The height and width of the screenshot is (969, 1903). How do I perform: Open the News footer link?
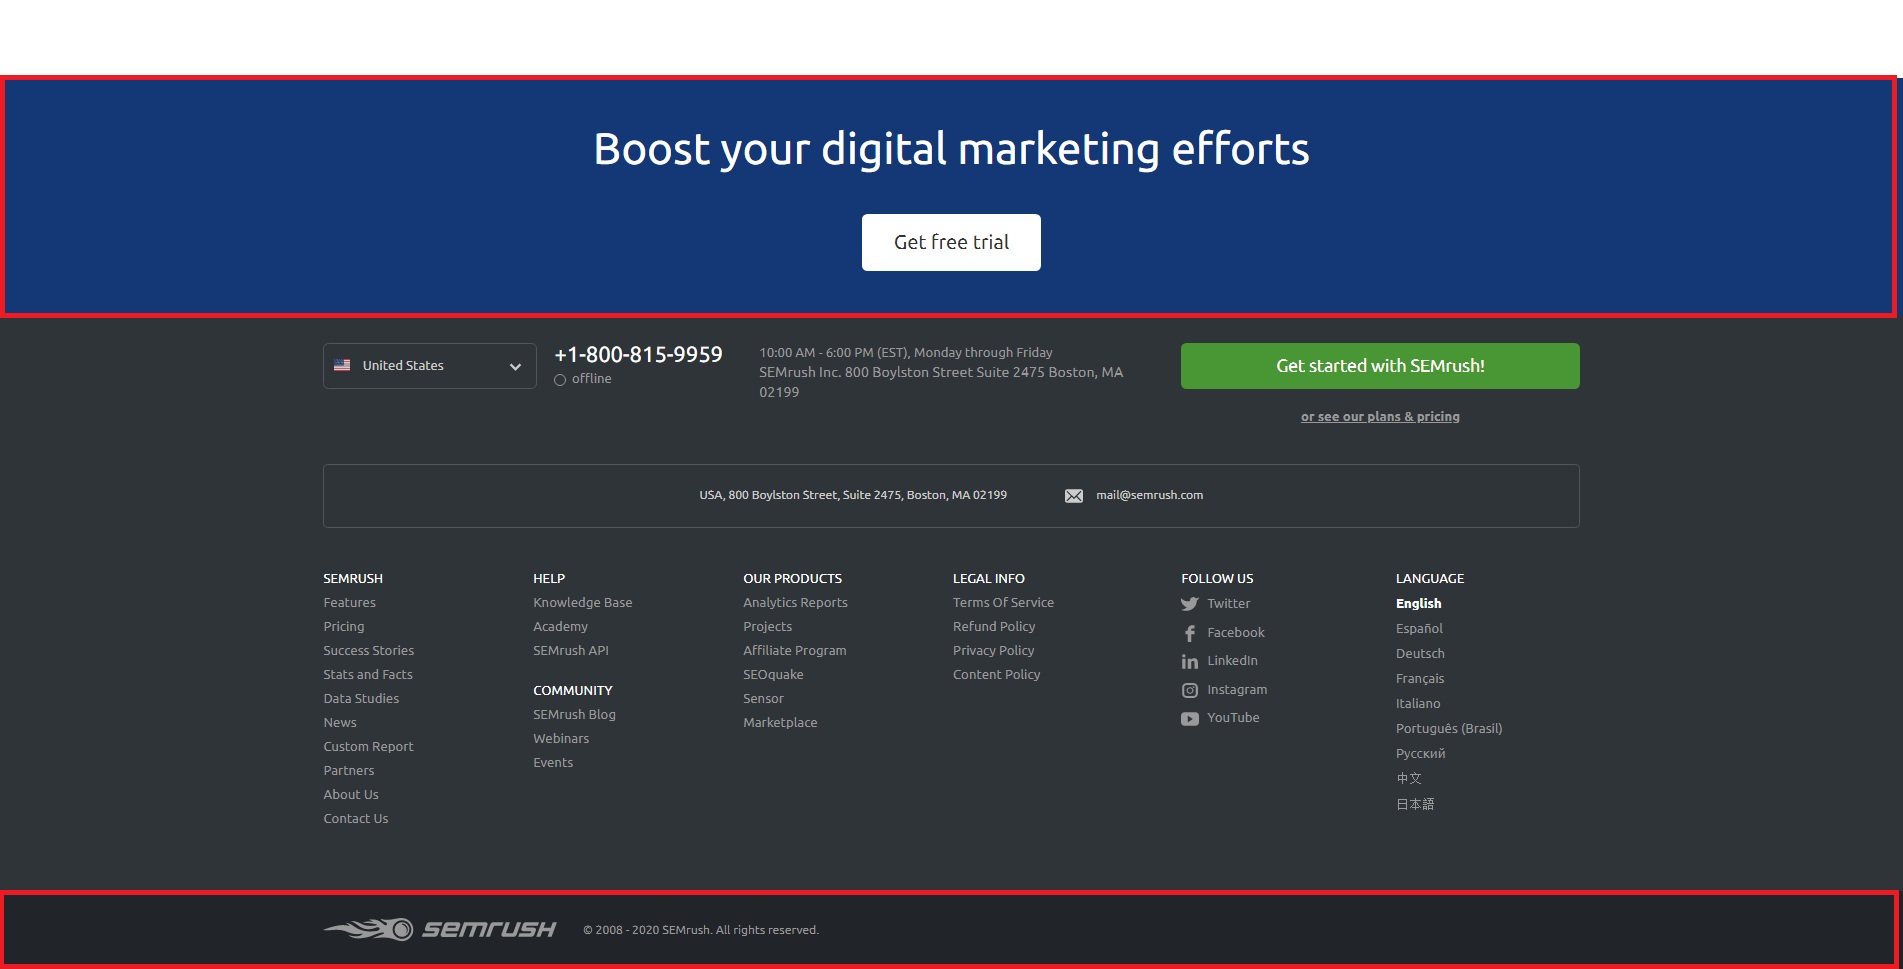point(339,723)
